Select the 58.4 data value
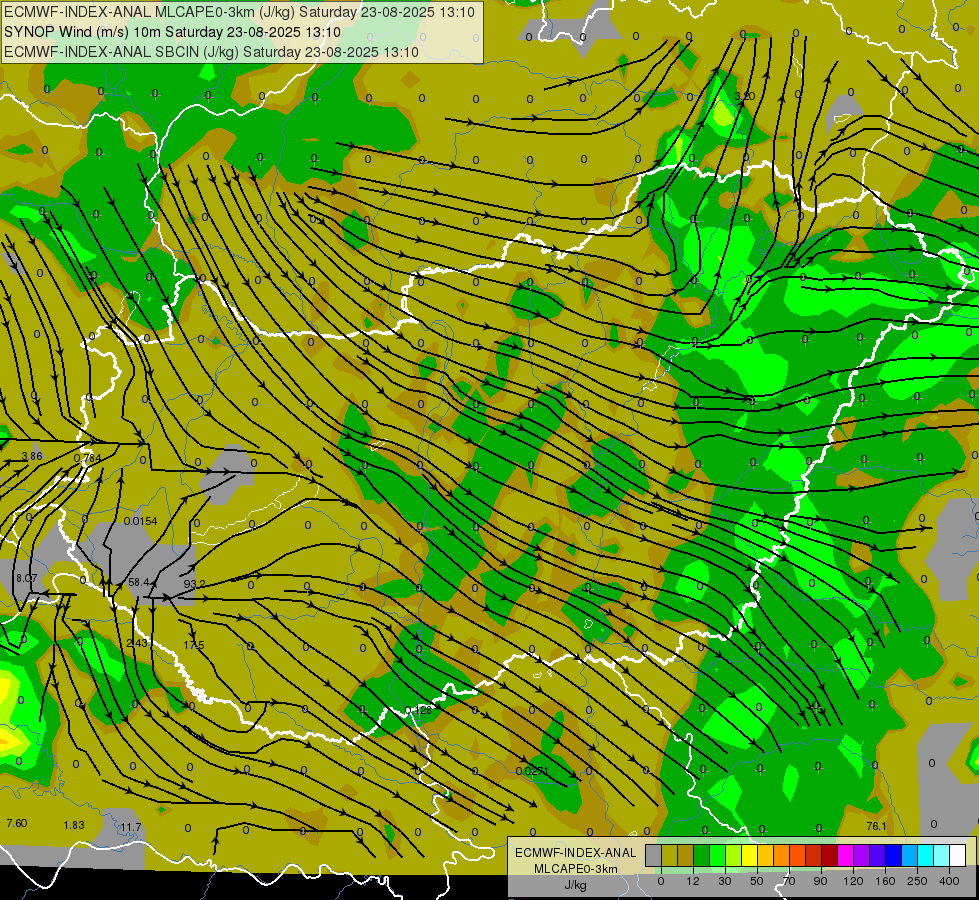This screenshot has width=979, height=900. click(x=139, y=582)
